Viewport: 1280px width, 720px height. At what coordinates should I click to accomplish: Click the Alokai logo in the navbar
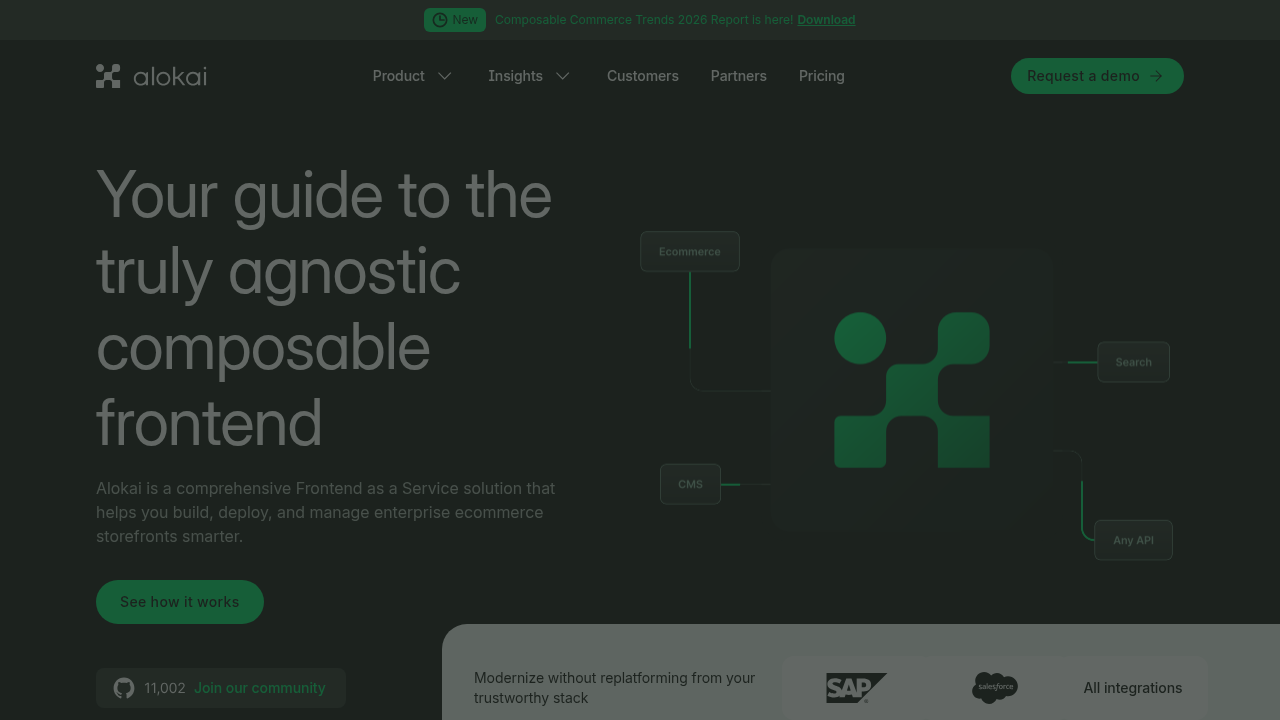pos(150,75)
